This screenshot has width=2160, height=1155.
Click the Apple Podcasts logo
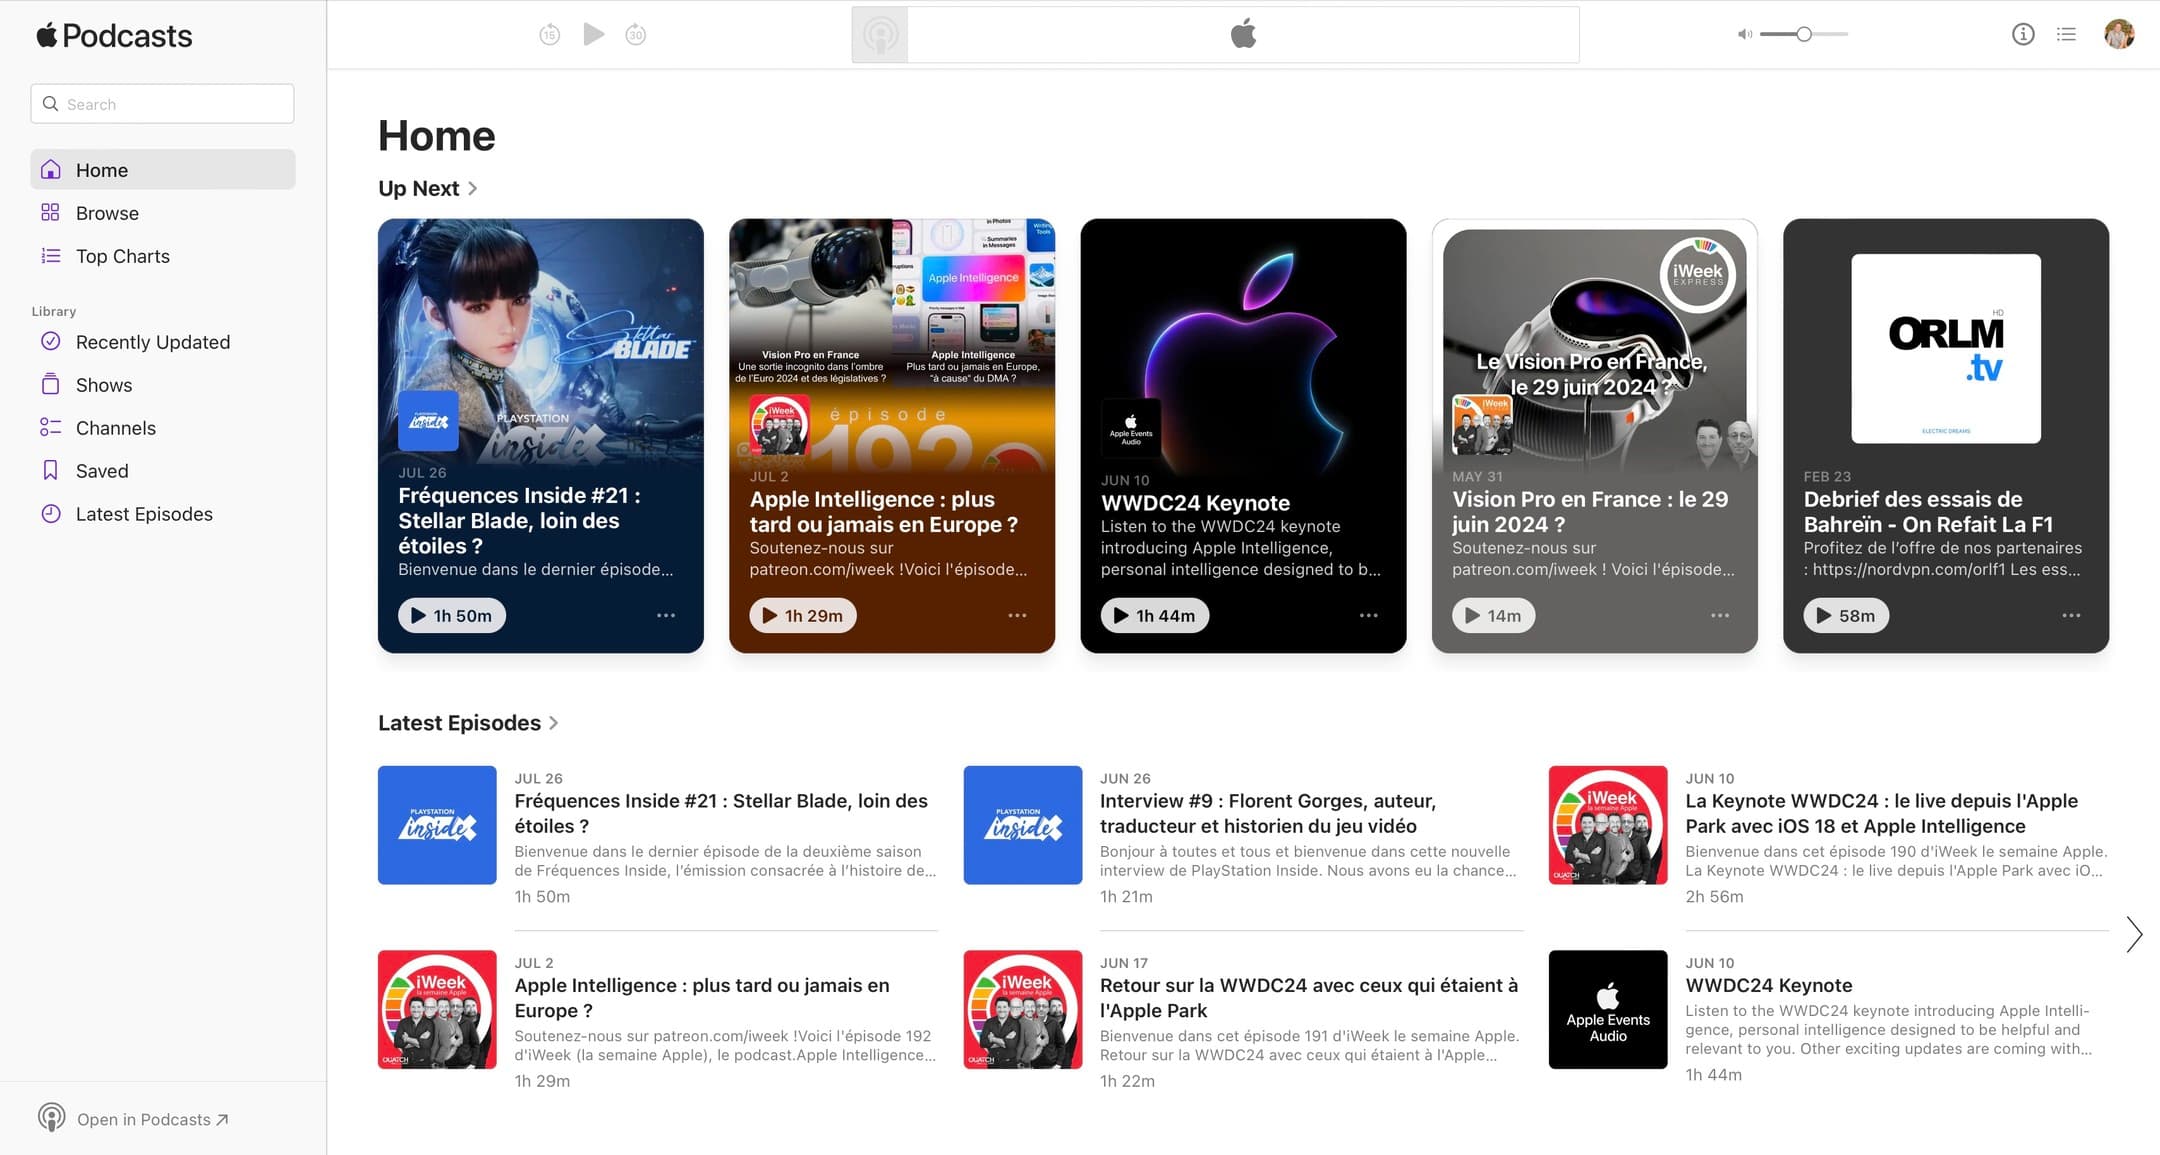[113, 35]
